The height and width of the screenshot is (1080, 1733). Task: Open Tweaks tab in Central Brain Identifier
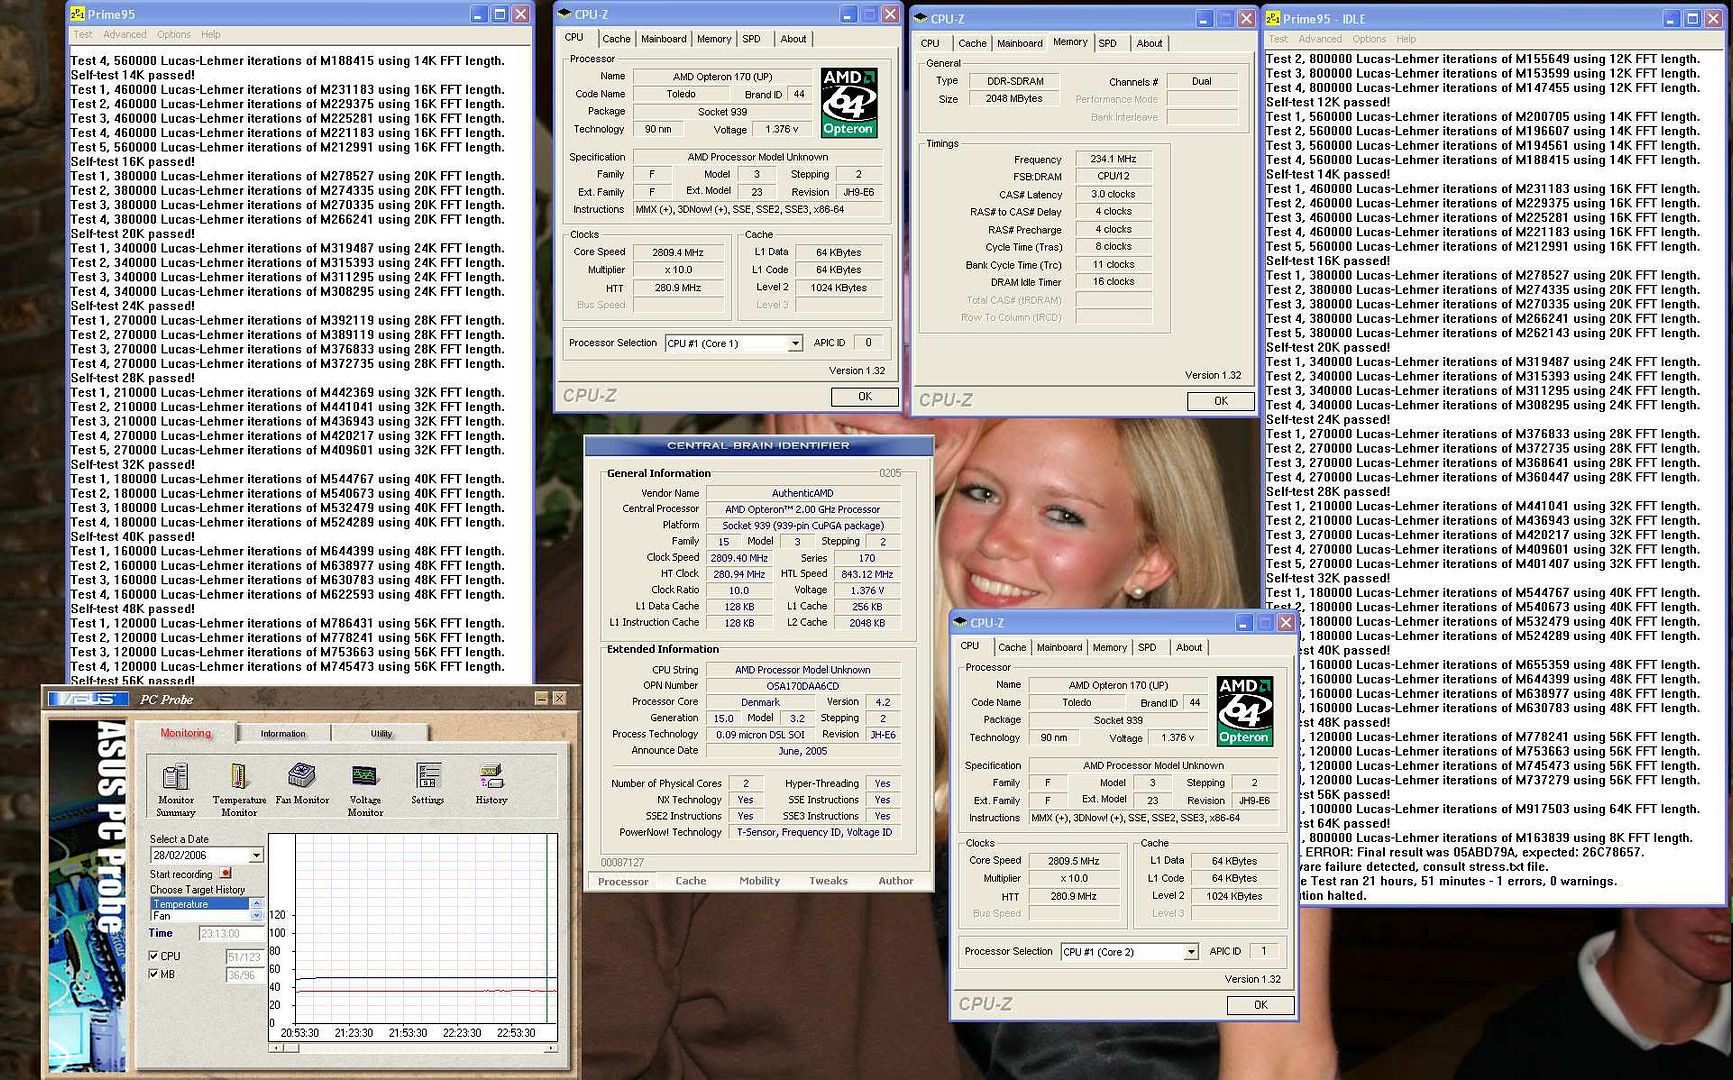coord(828,881)
